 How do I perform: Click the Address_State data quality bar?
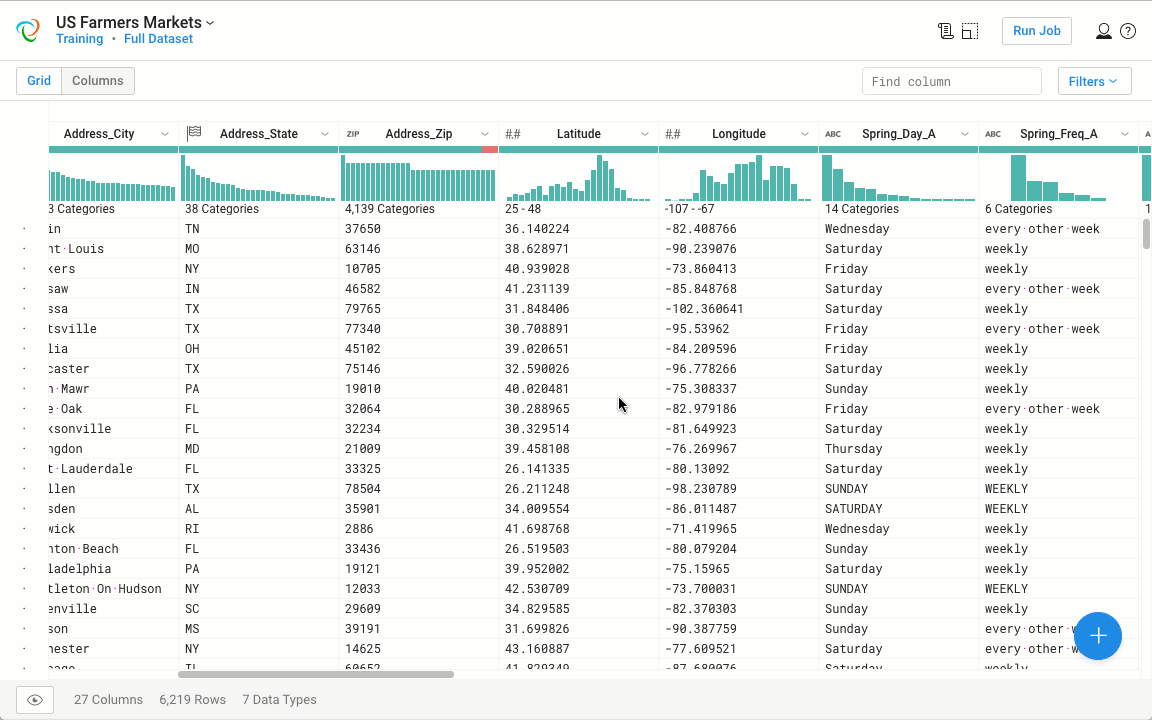[259, 150]
